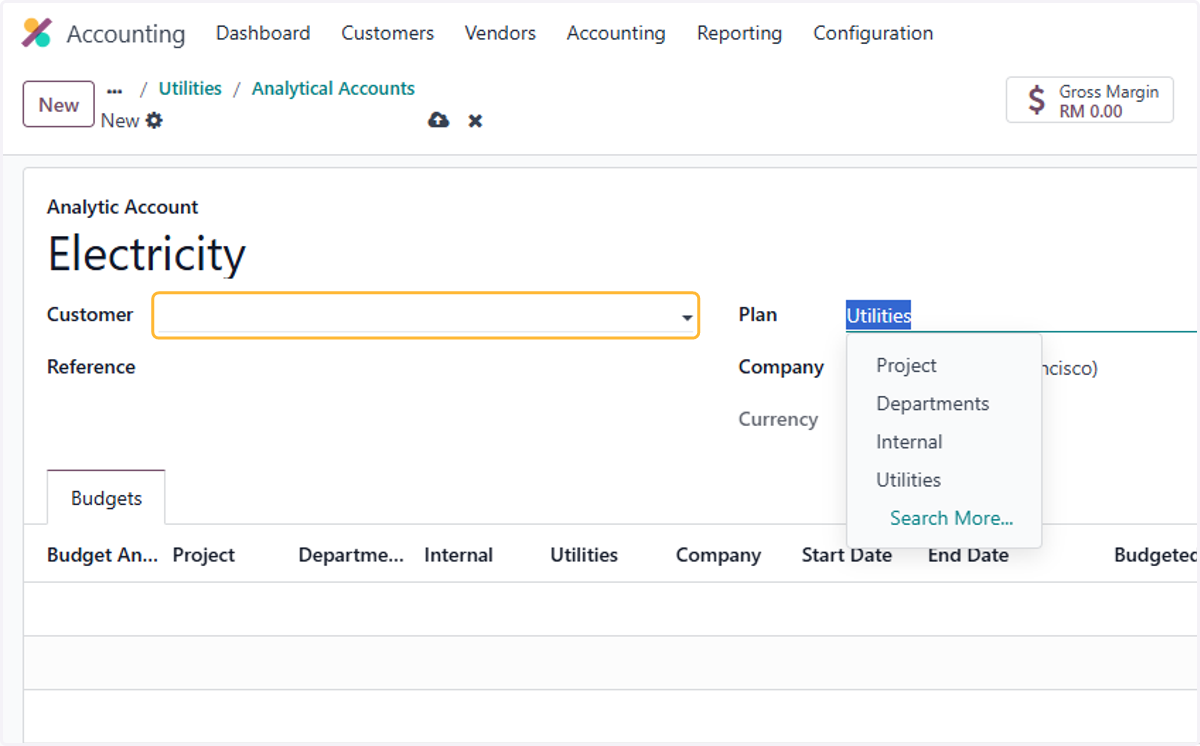
Task: Click the New button
Action: (59, 104)
